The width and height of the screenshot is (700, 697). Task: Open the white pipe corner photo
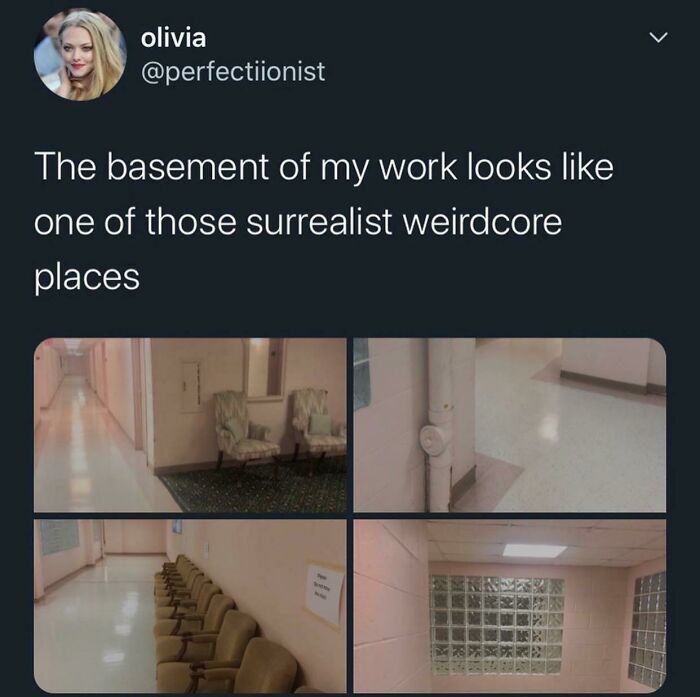pos(509,425)
